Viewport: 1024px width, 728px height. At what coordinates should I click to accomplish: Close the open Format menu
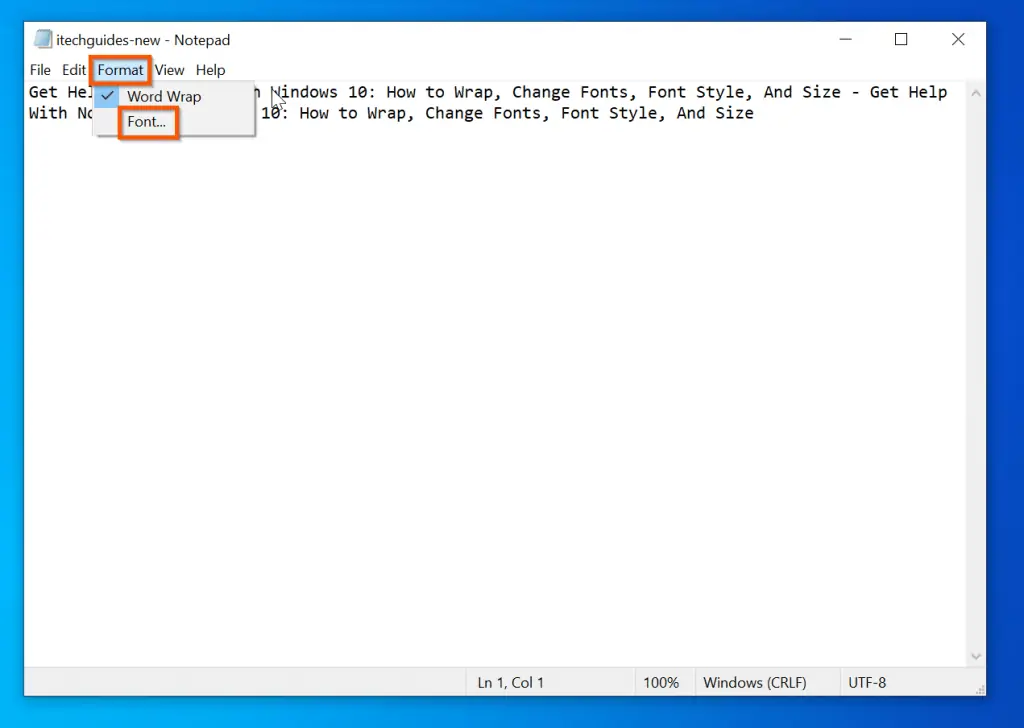(x=120, y=70)
